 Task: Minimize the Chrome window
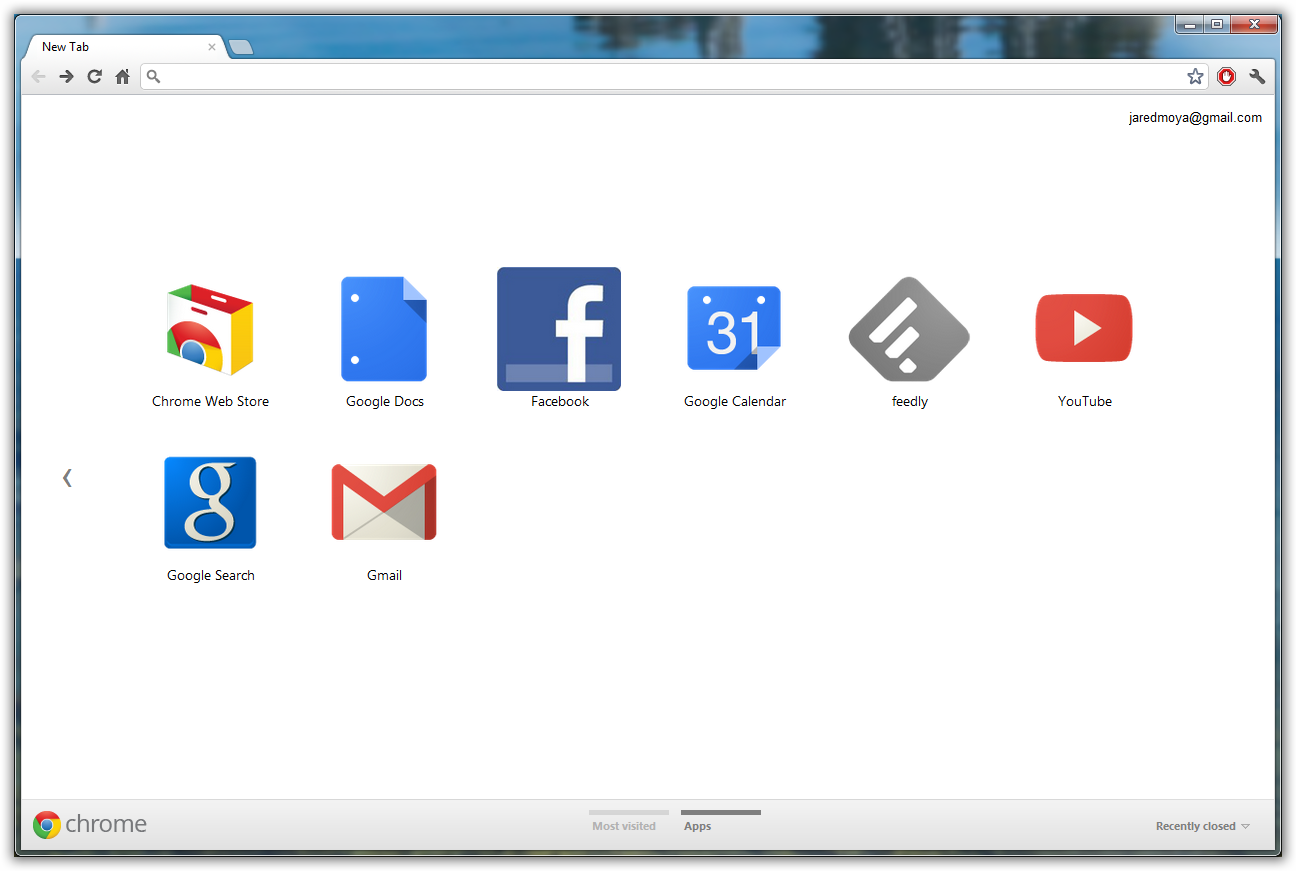click(x=1190, y=24)
